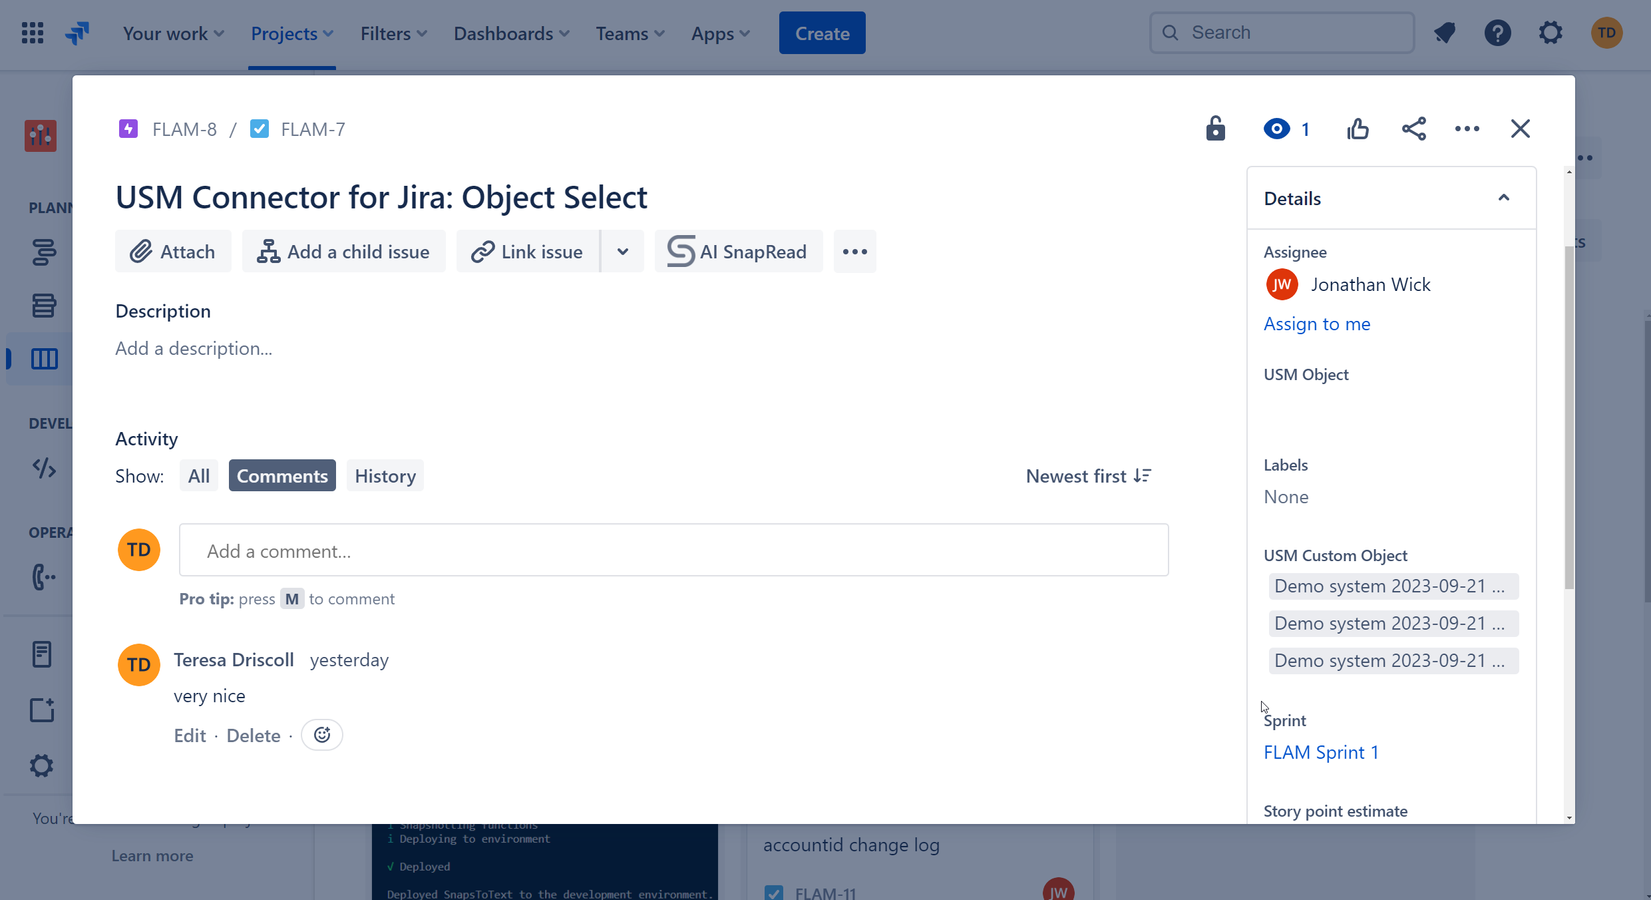Viewport: 1651px width, 900px height.
Task: Delete Teresa Driscoll's comment
Action: (253, 735)
